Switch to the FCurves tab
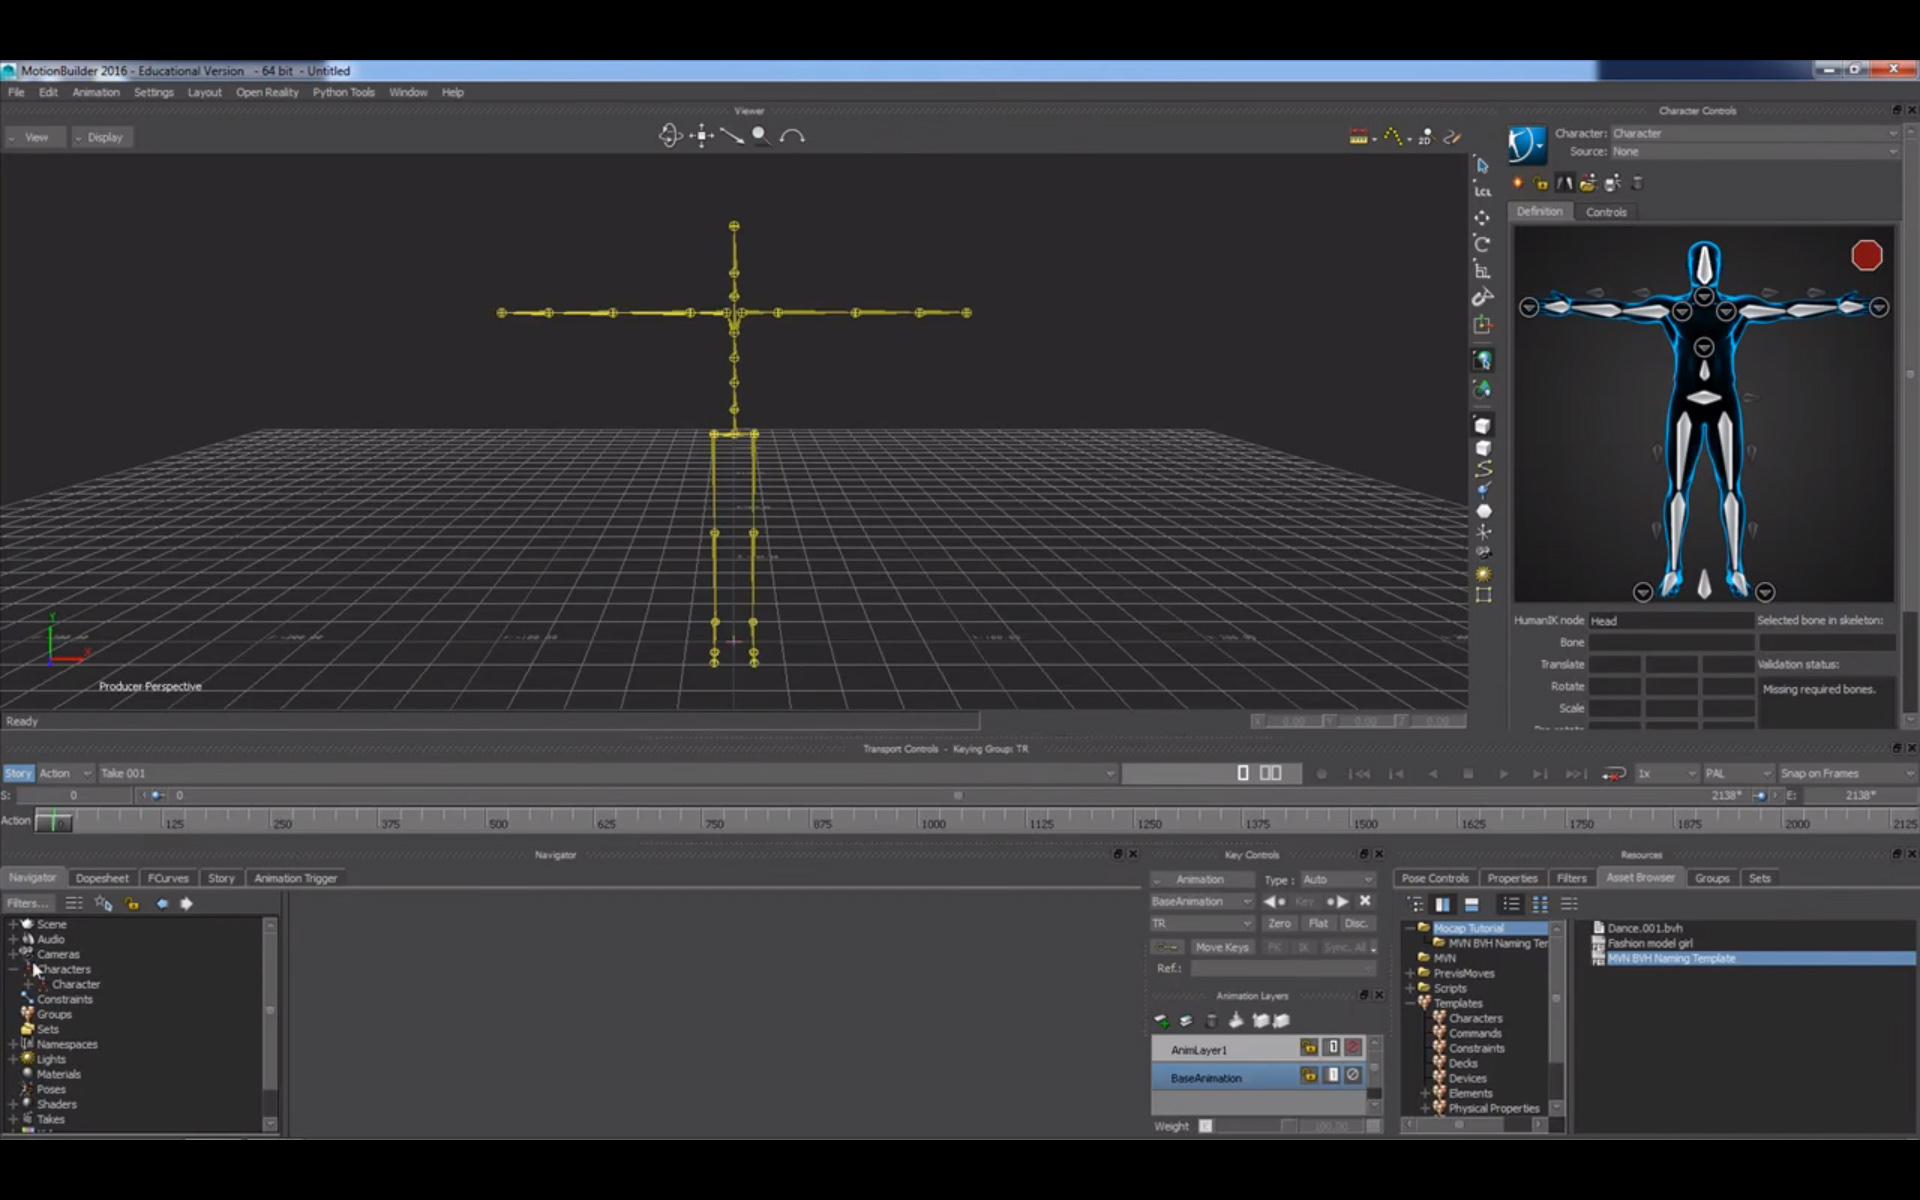The height and width of the screenshot is (1200, 1920). click(x=168, y=878)
